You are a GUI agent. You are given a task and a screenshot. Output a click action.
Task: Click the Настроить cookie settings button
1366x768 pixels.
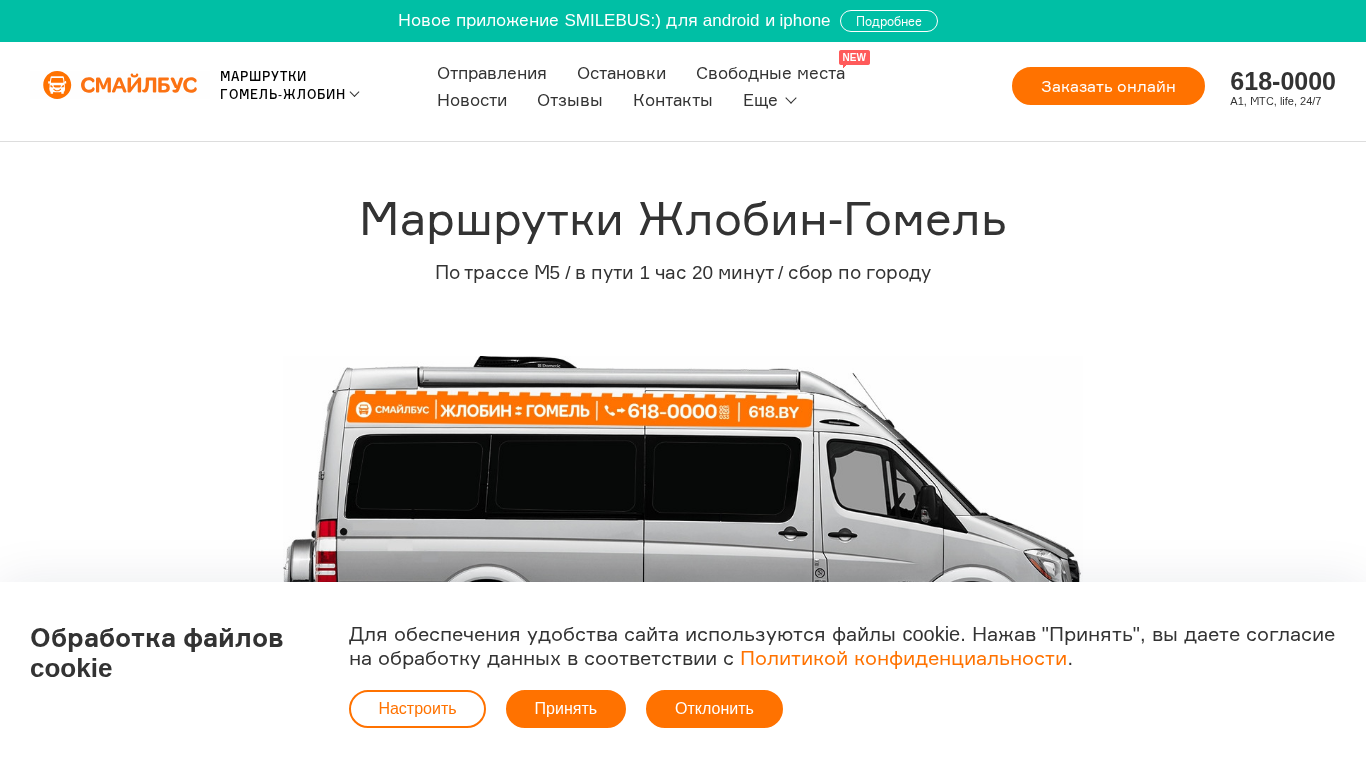(417, 709)
